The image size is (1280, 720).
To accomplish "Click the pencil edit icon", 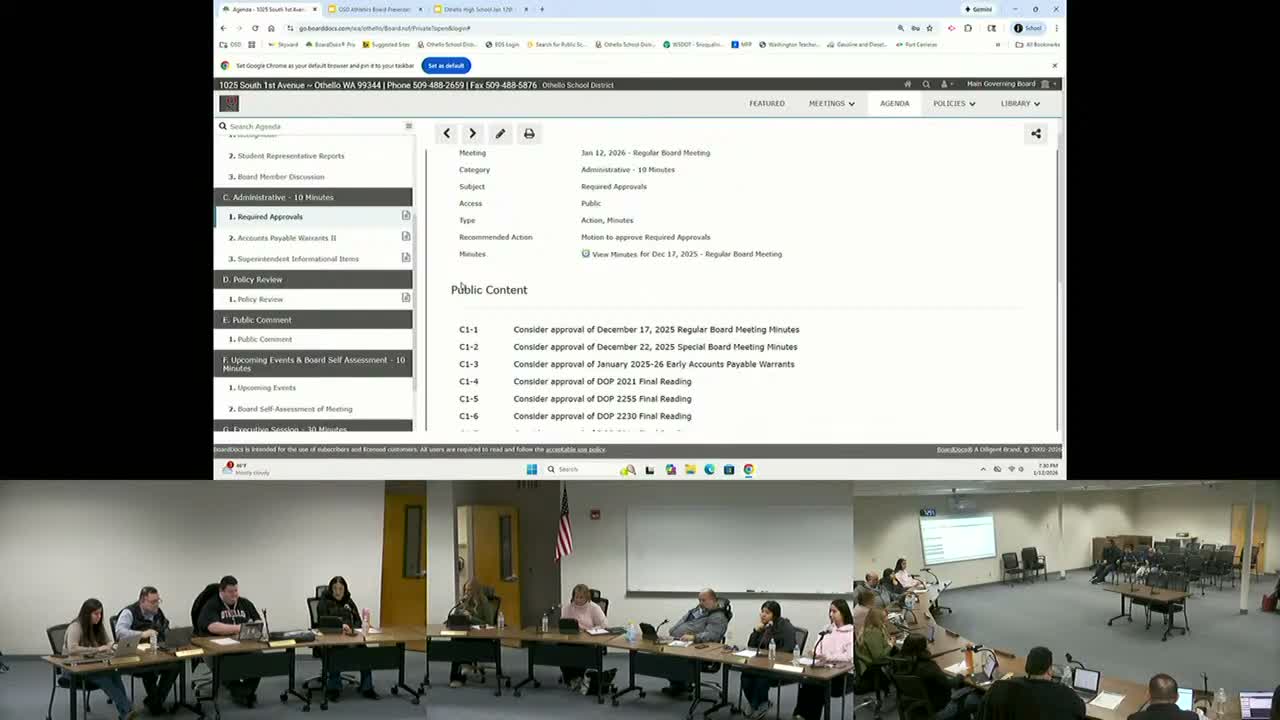I will pyautogui.click(x=500, y=133).
